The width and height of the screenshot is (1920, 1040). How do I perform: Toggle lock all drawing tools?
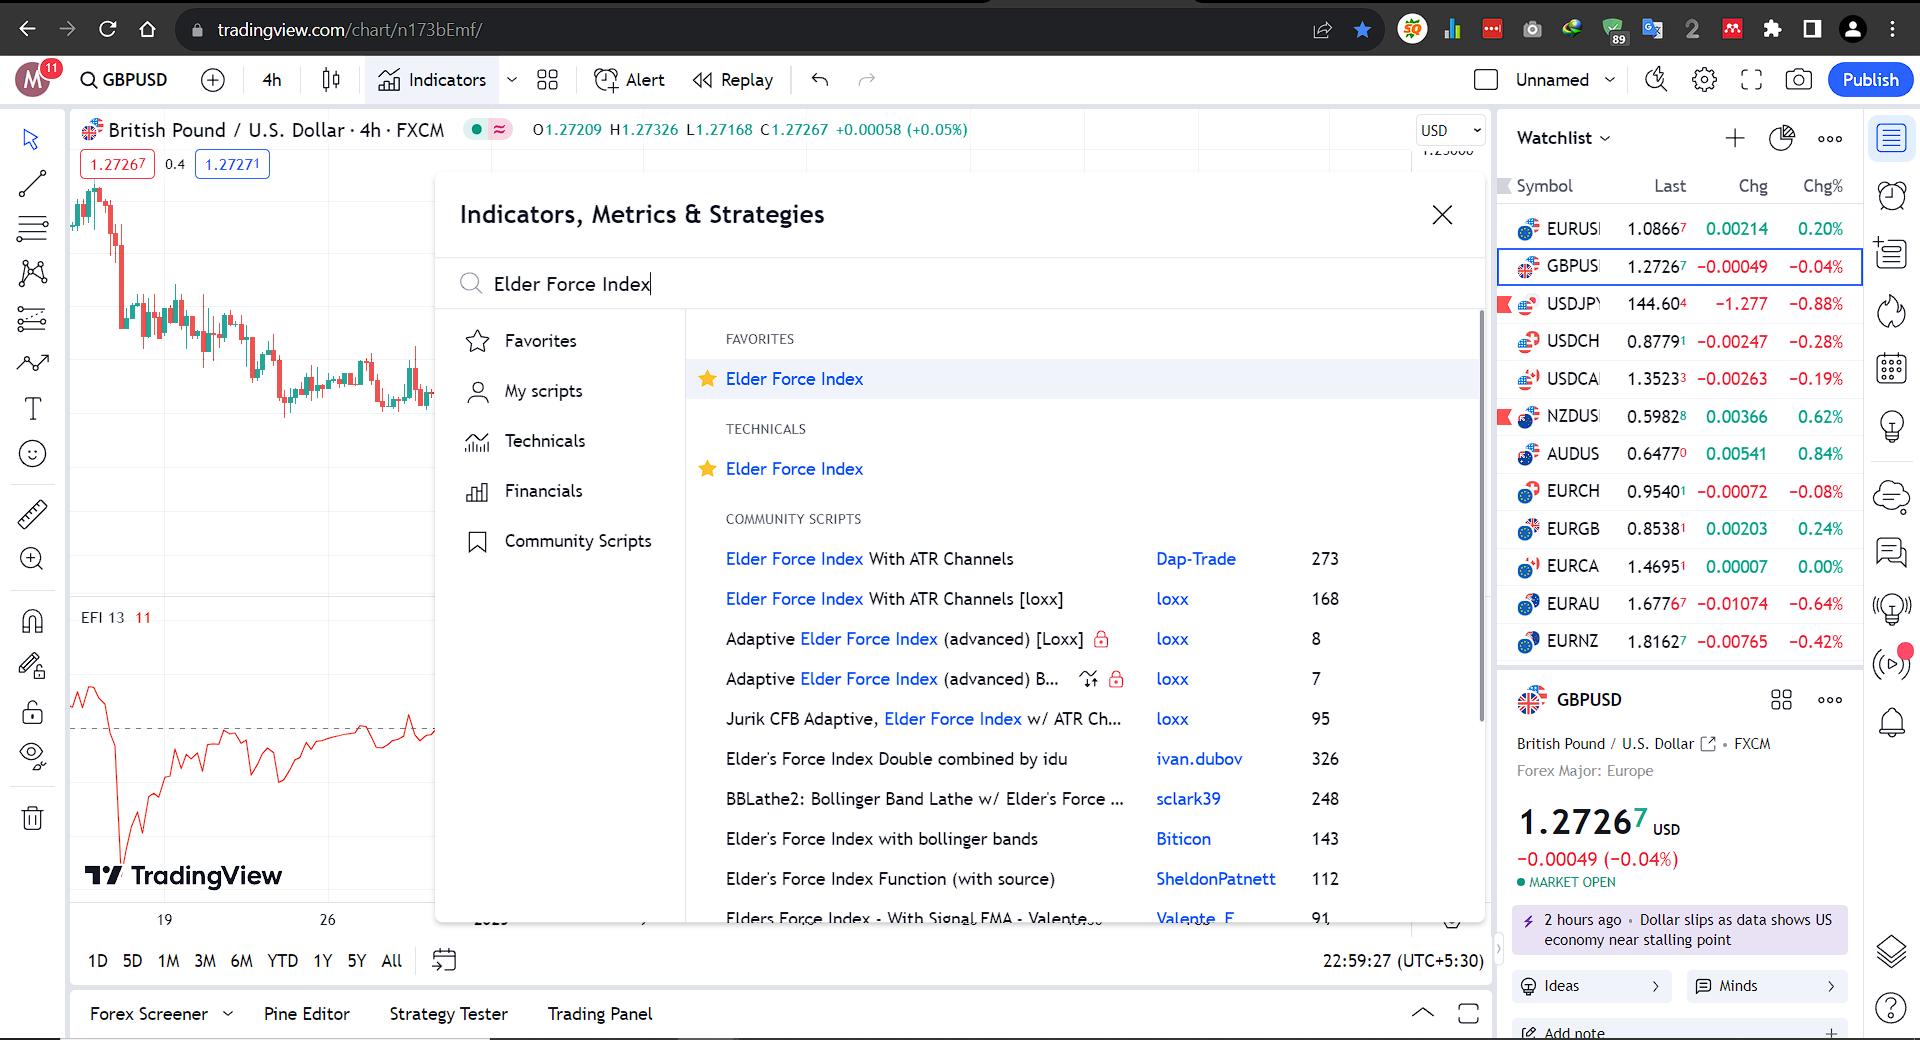[x=32, y=712]
